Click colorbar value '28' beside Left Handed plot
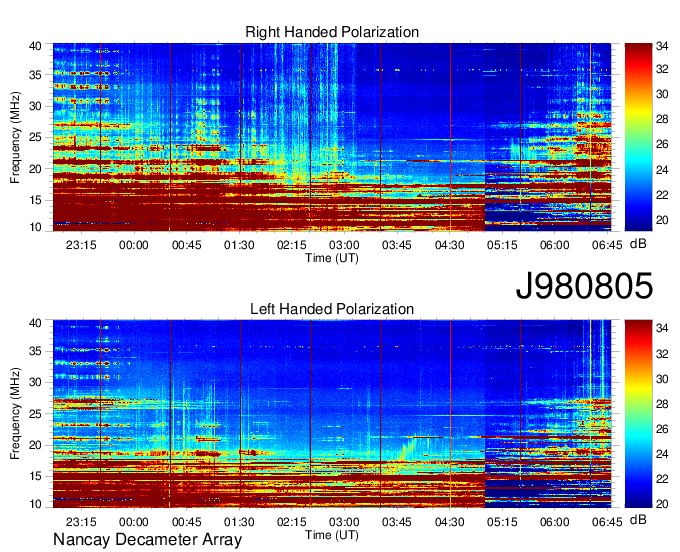The height and width of the screenshot is (552, 680). tap(662, 403)
